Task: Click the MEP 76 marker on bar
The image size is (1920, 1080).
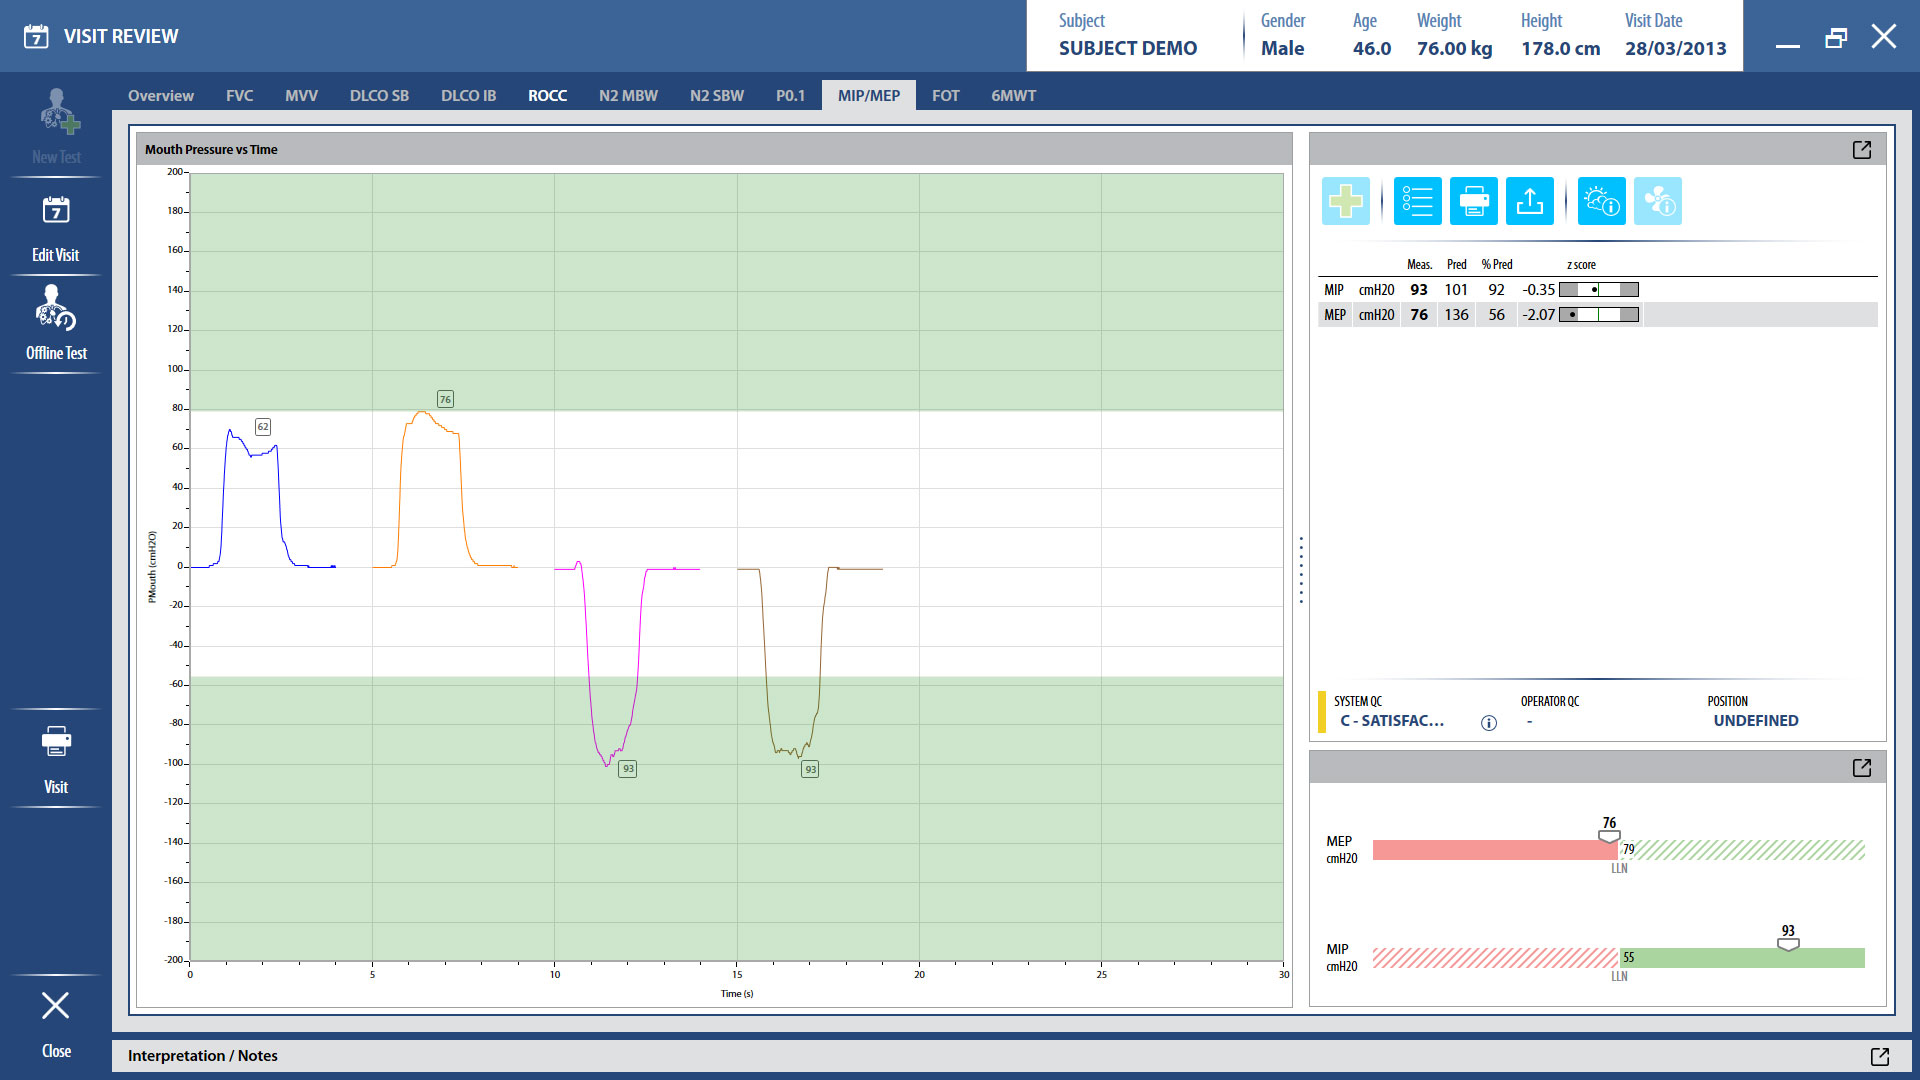Action: 1609,835
